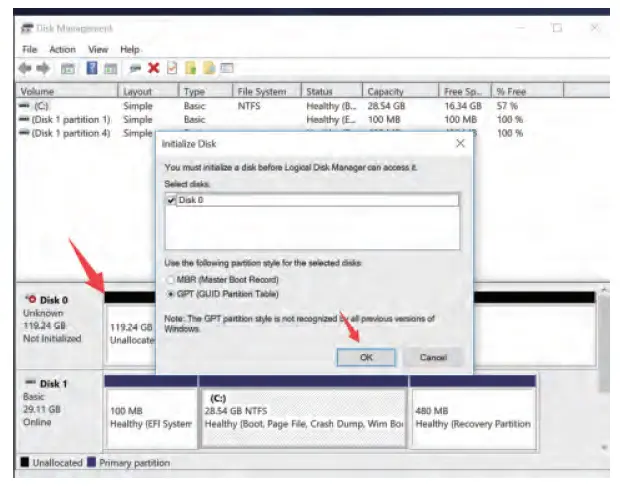Image resolution: width=620 pixels, height=488 pixels.
Task: Sort by the Free Sp.. column header
Action: 465,91
